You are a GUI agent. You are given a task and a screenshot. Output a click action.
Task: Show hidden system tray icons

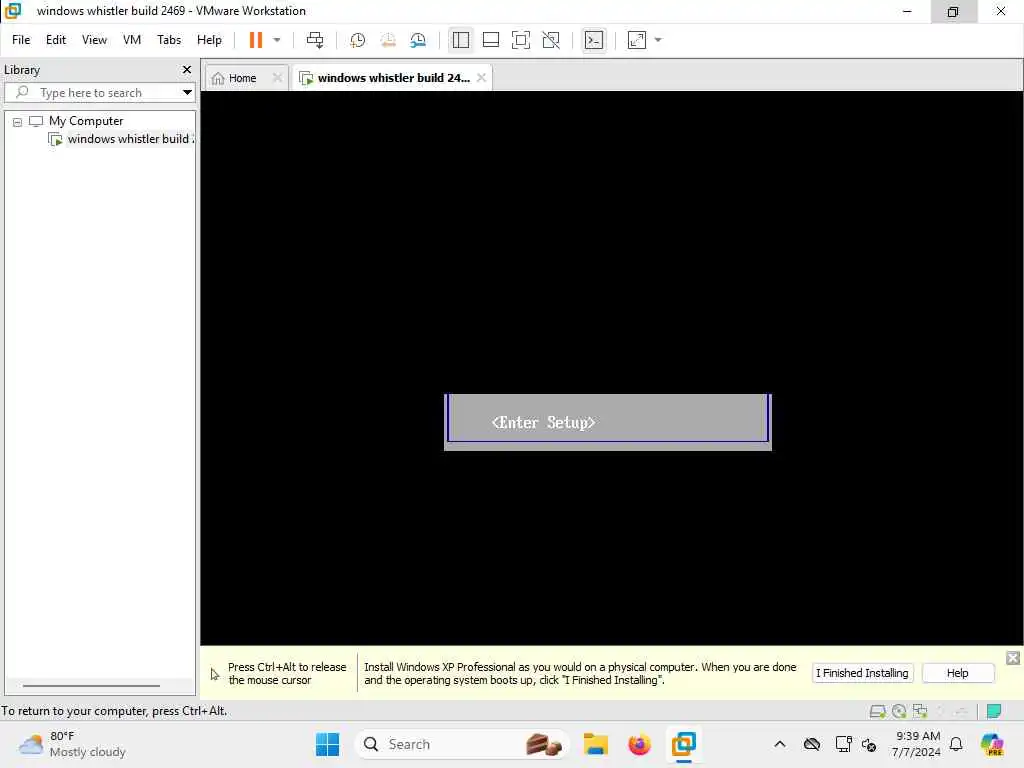click(x=780, y=744)
